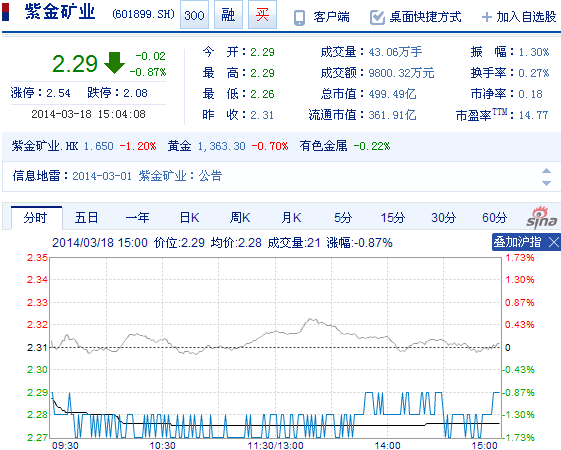Open the 有色金属 sector link
The image size is (561, 450).
(x=323, y=146)
